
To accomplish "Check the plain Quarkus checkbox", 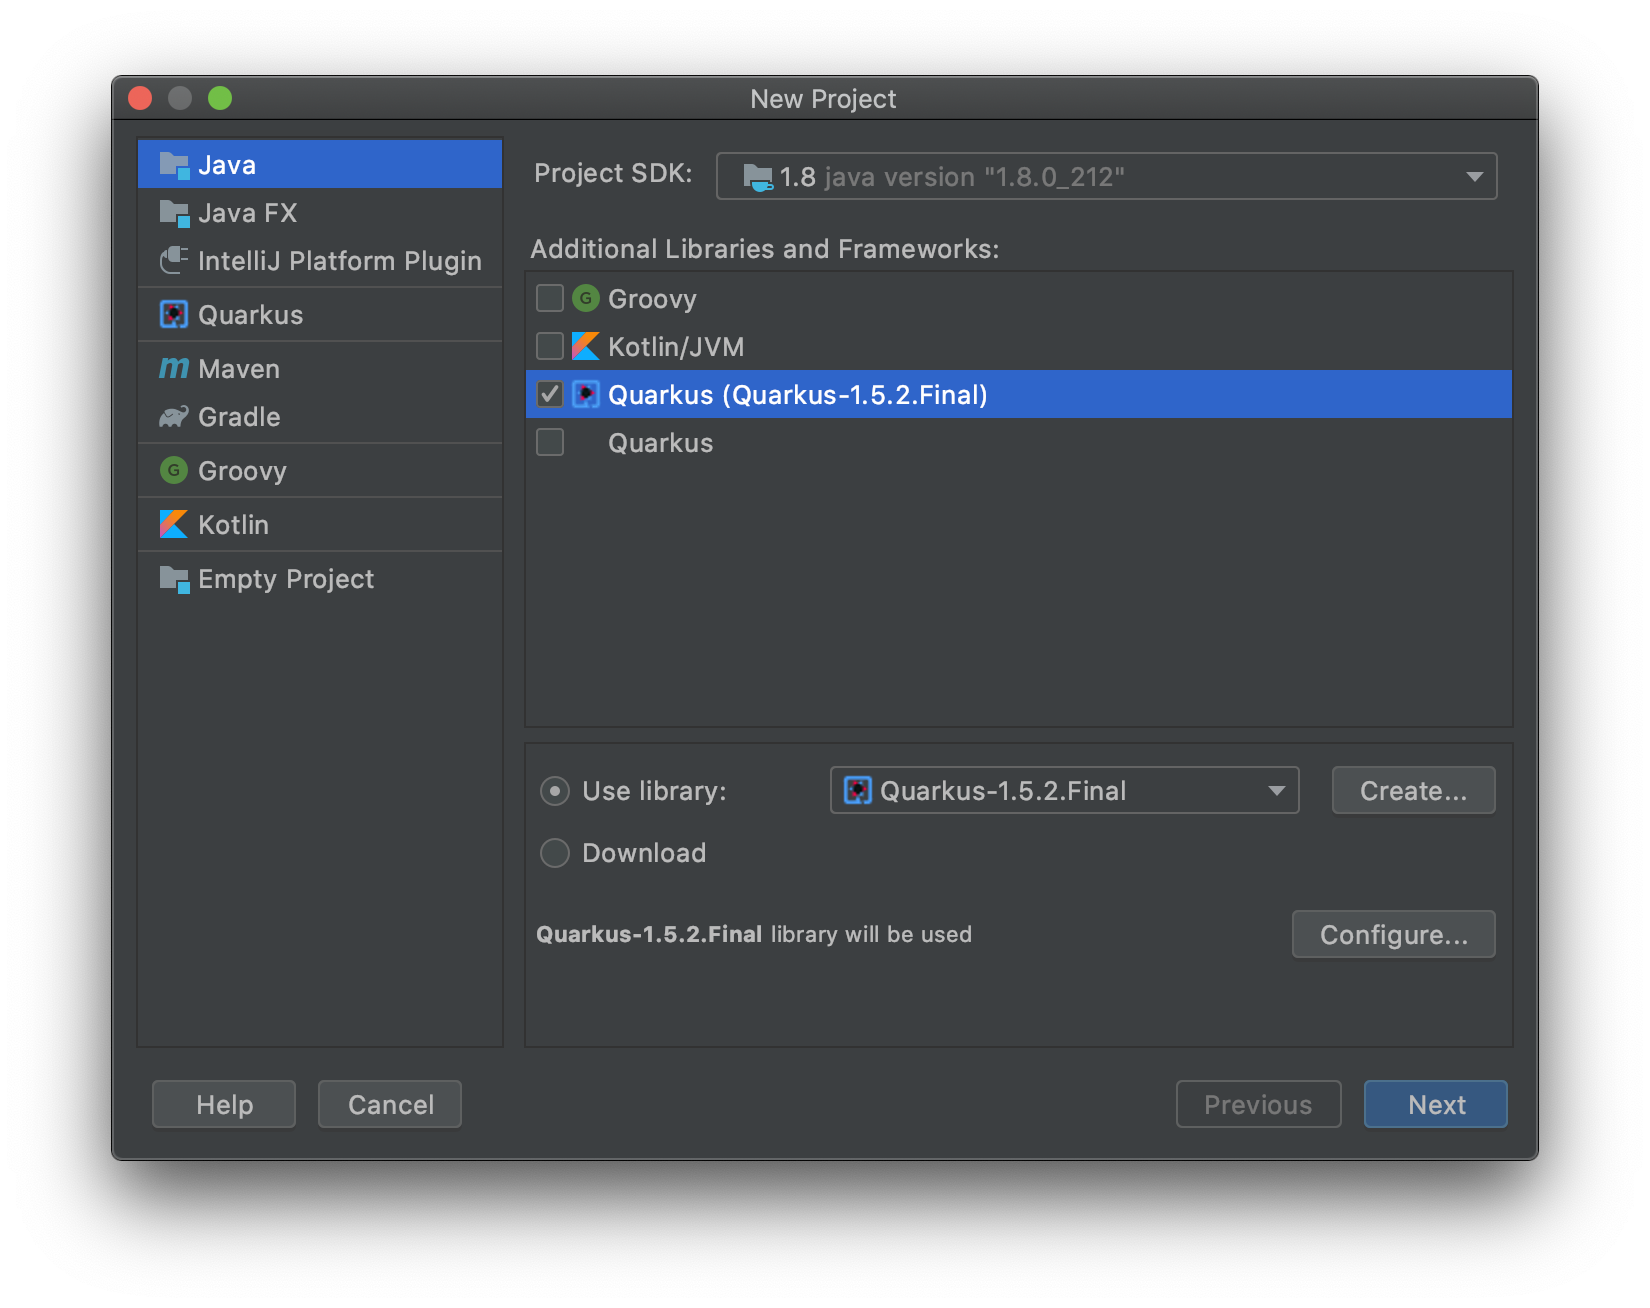I will pyautogui.click(x=550, y=442).
